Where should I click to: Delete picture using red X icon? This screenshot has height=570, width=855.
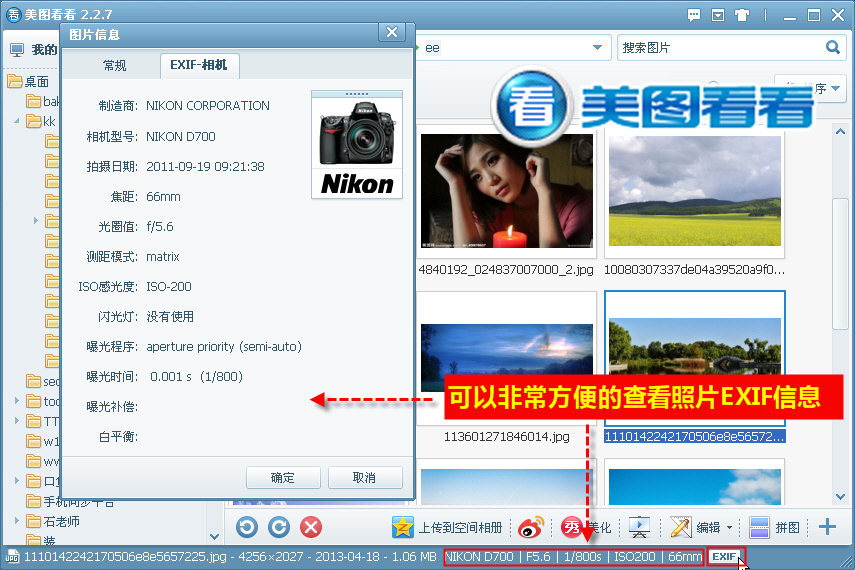(x=311, y=527)
